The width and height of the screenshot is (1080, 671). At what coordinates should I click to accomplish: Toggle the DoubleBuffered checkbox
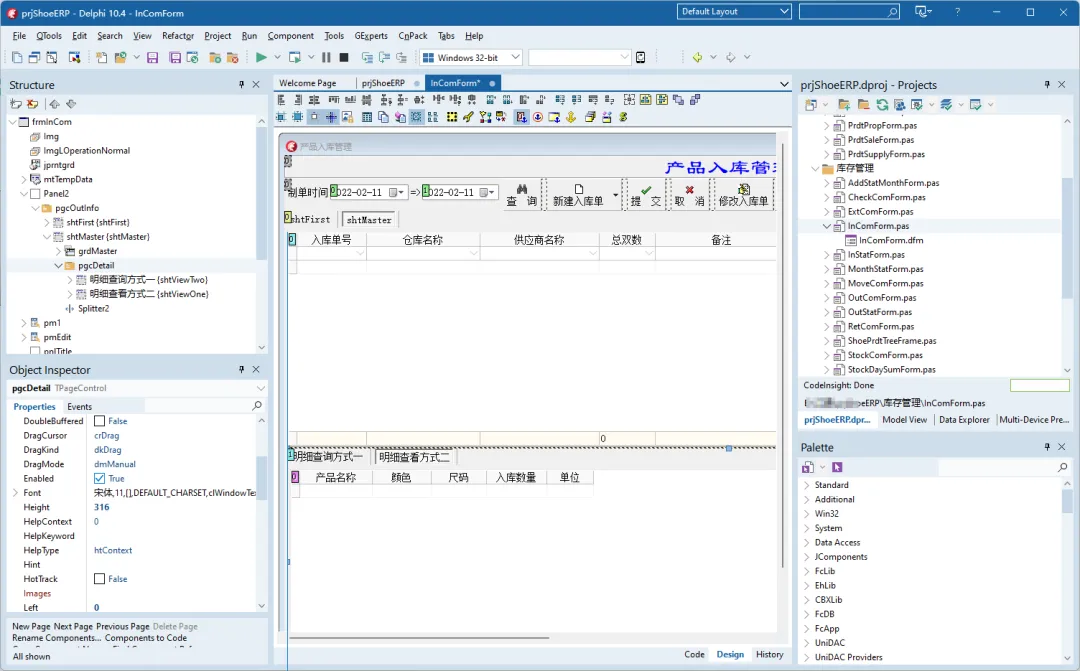tap(99, 421)
